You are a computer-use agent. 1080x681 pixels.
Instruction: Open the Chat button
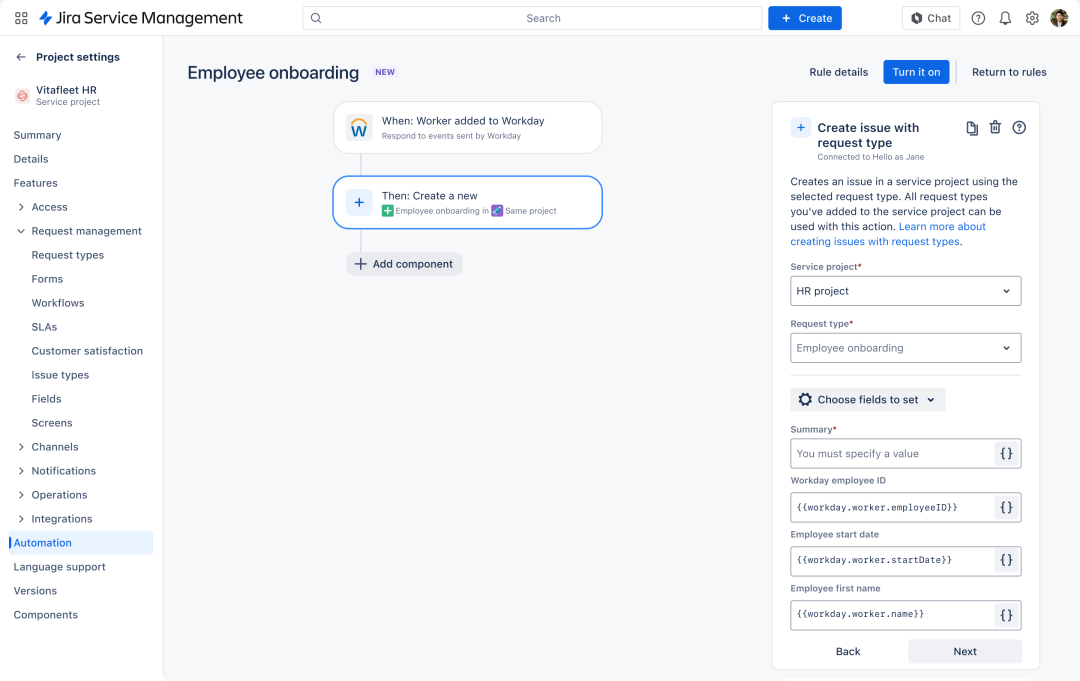click(931, 19)
